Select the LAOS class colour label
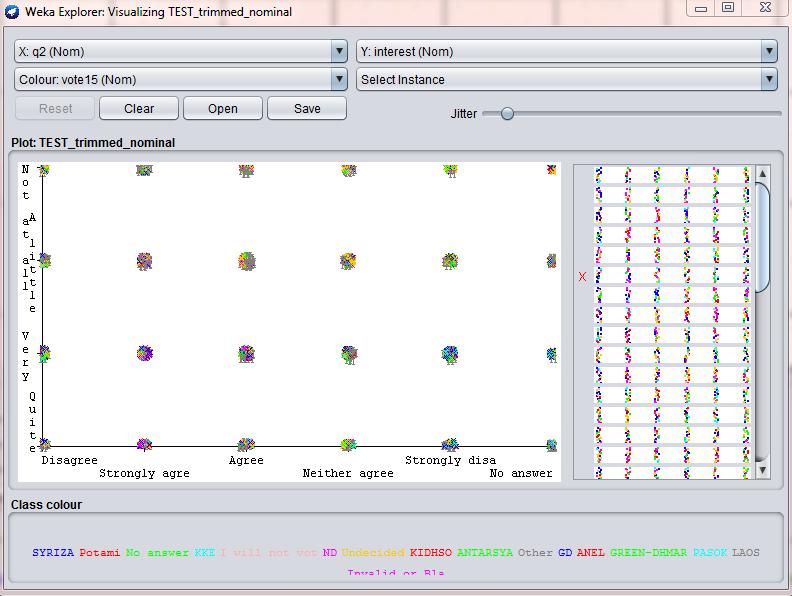Screen dimensions: 792x596 pyautogui.click(x=746, y=553)
